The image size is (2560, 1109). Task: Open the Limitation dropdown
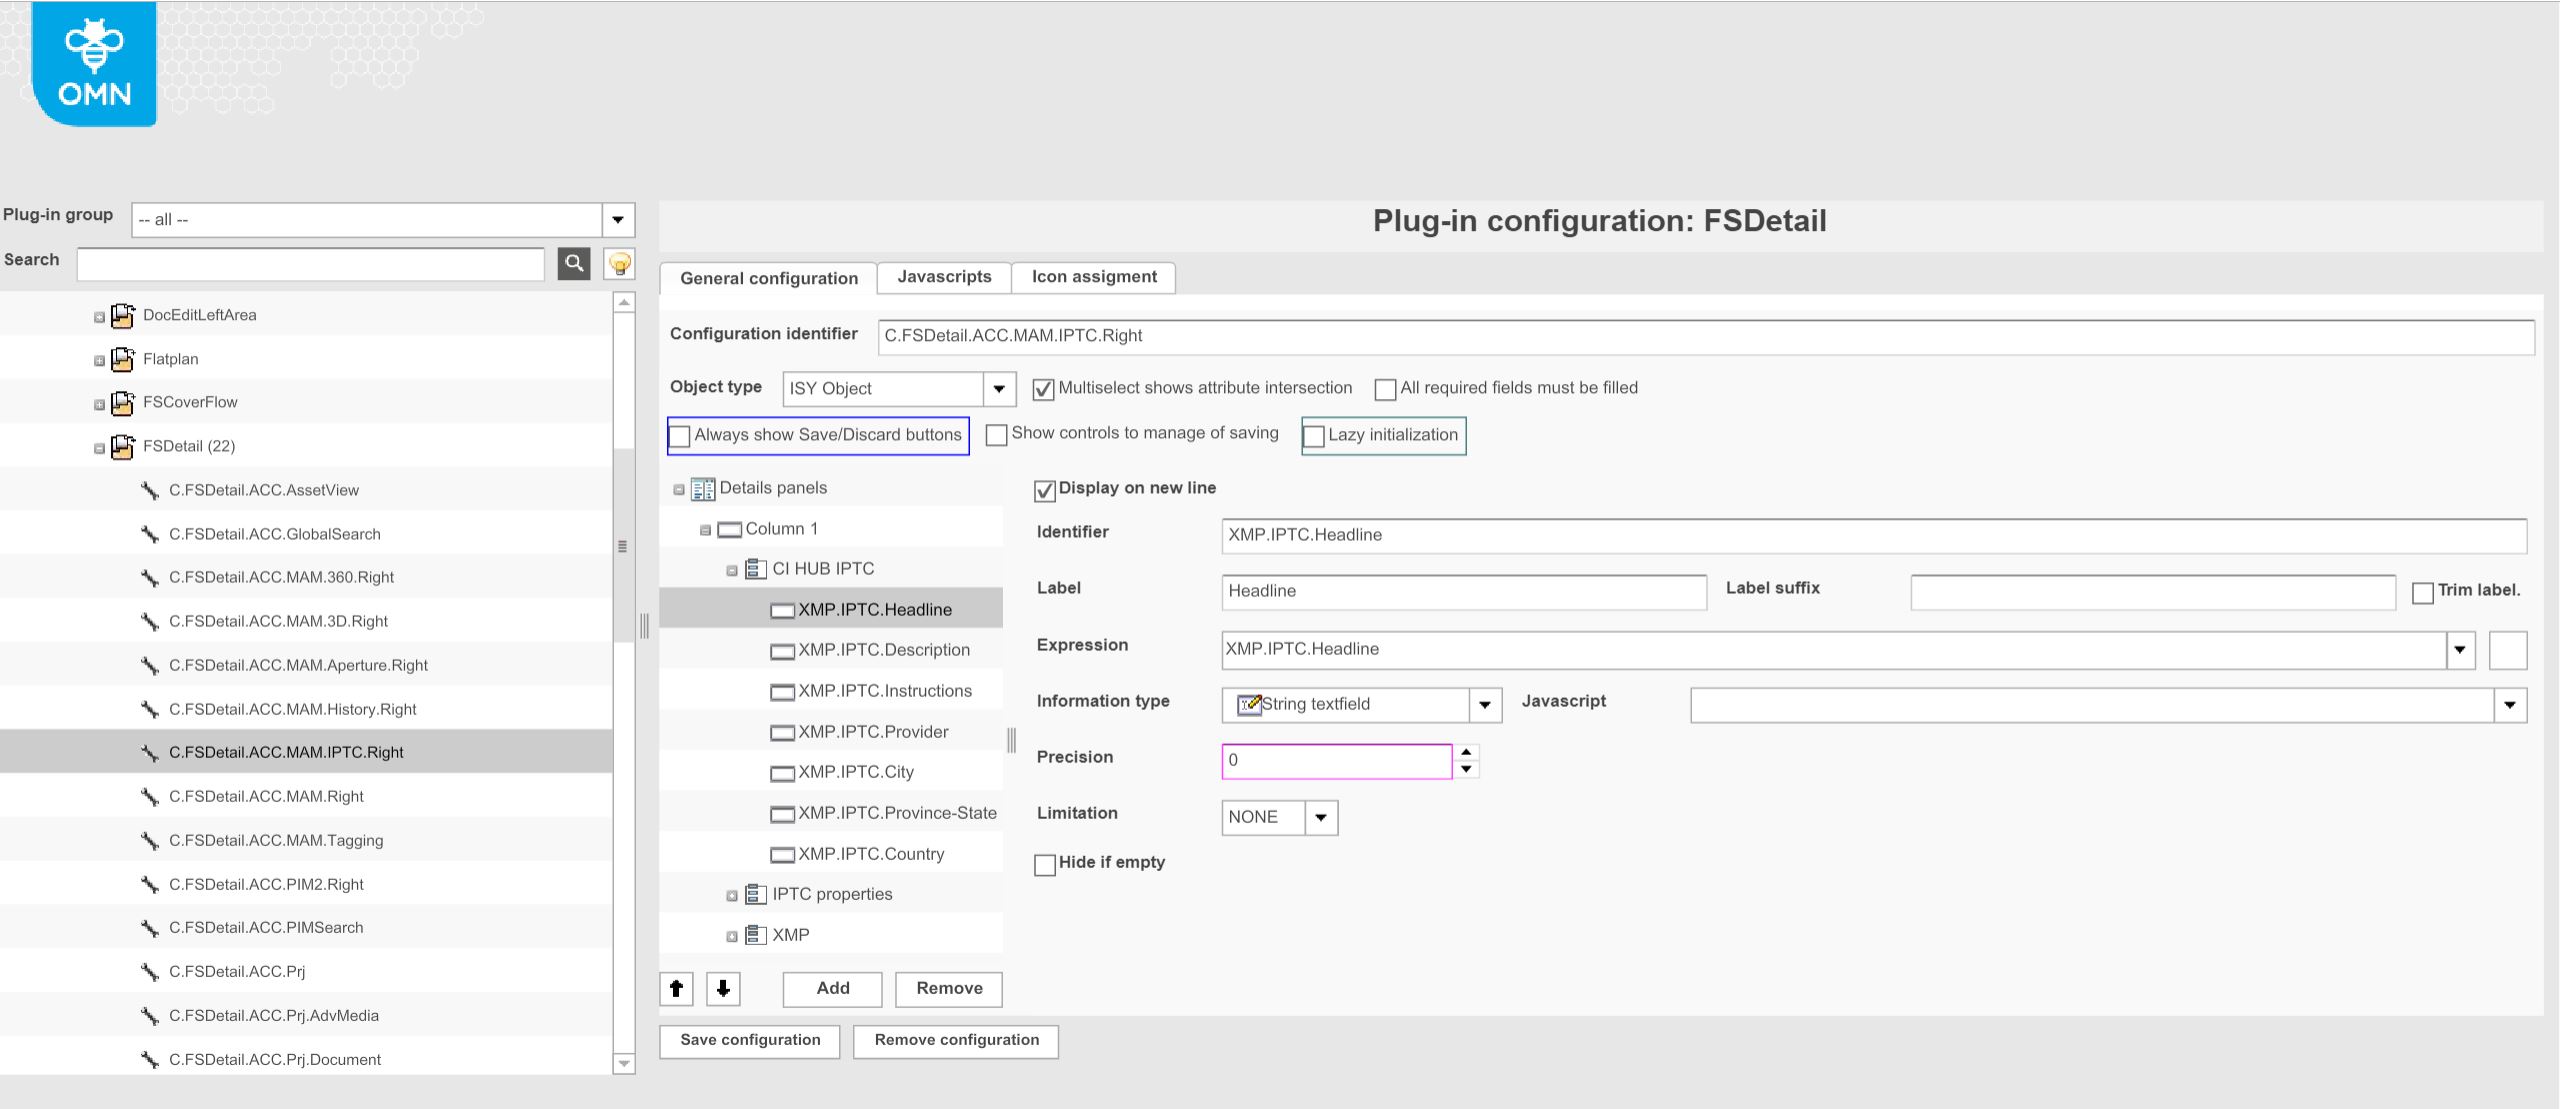pyautogui.click(x=1320, y=818)
